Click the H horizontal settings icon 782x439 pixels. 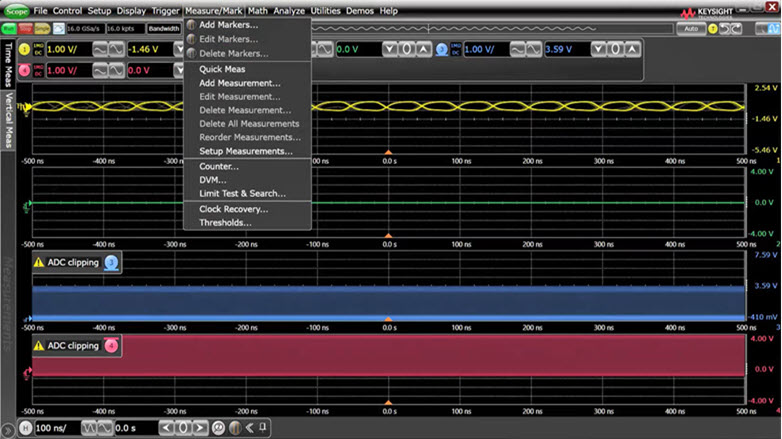25,428
